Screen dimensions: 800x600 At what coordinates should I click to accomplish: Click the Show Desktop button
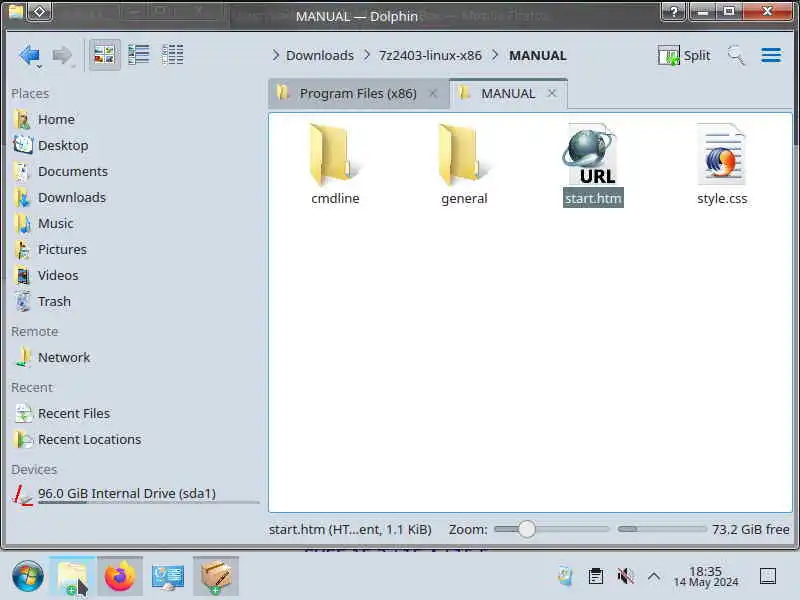[x=768, y=577]
